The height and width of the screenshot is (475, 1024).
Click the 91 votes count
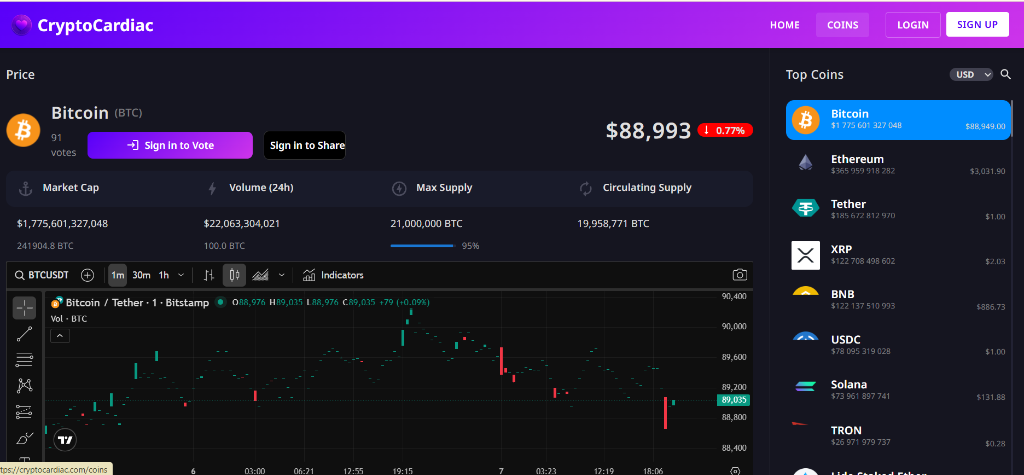pos(63,145)
